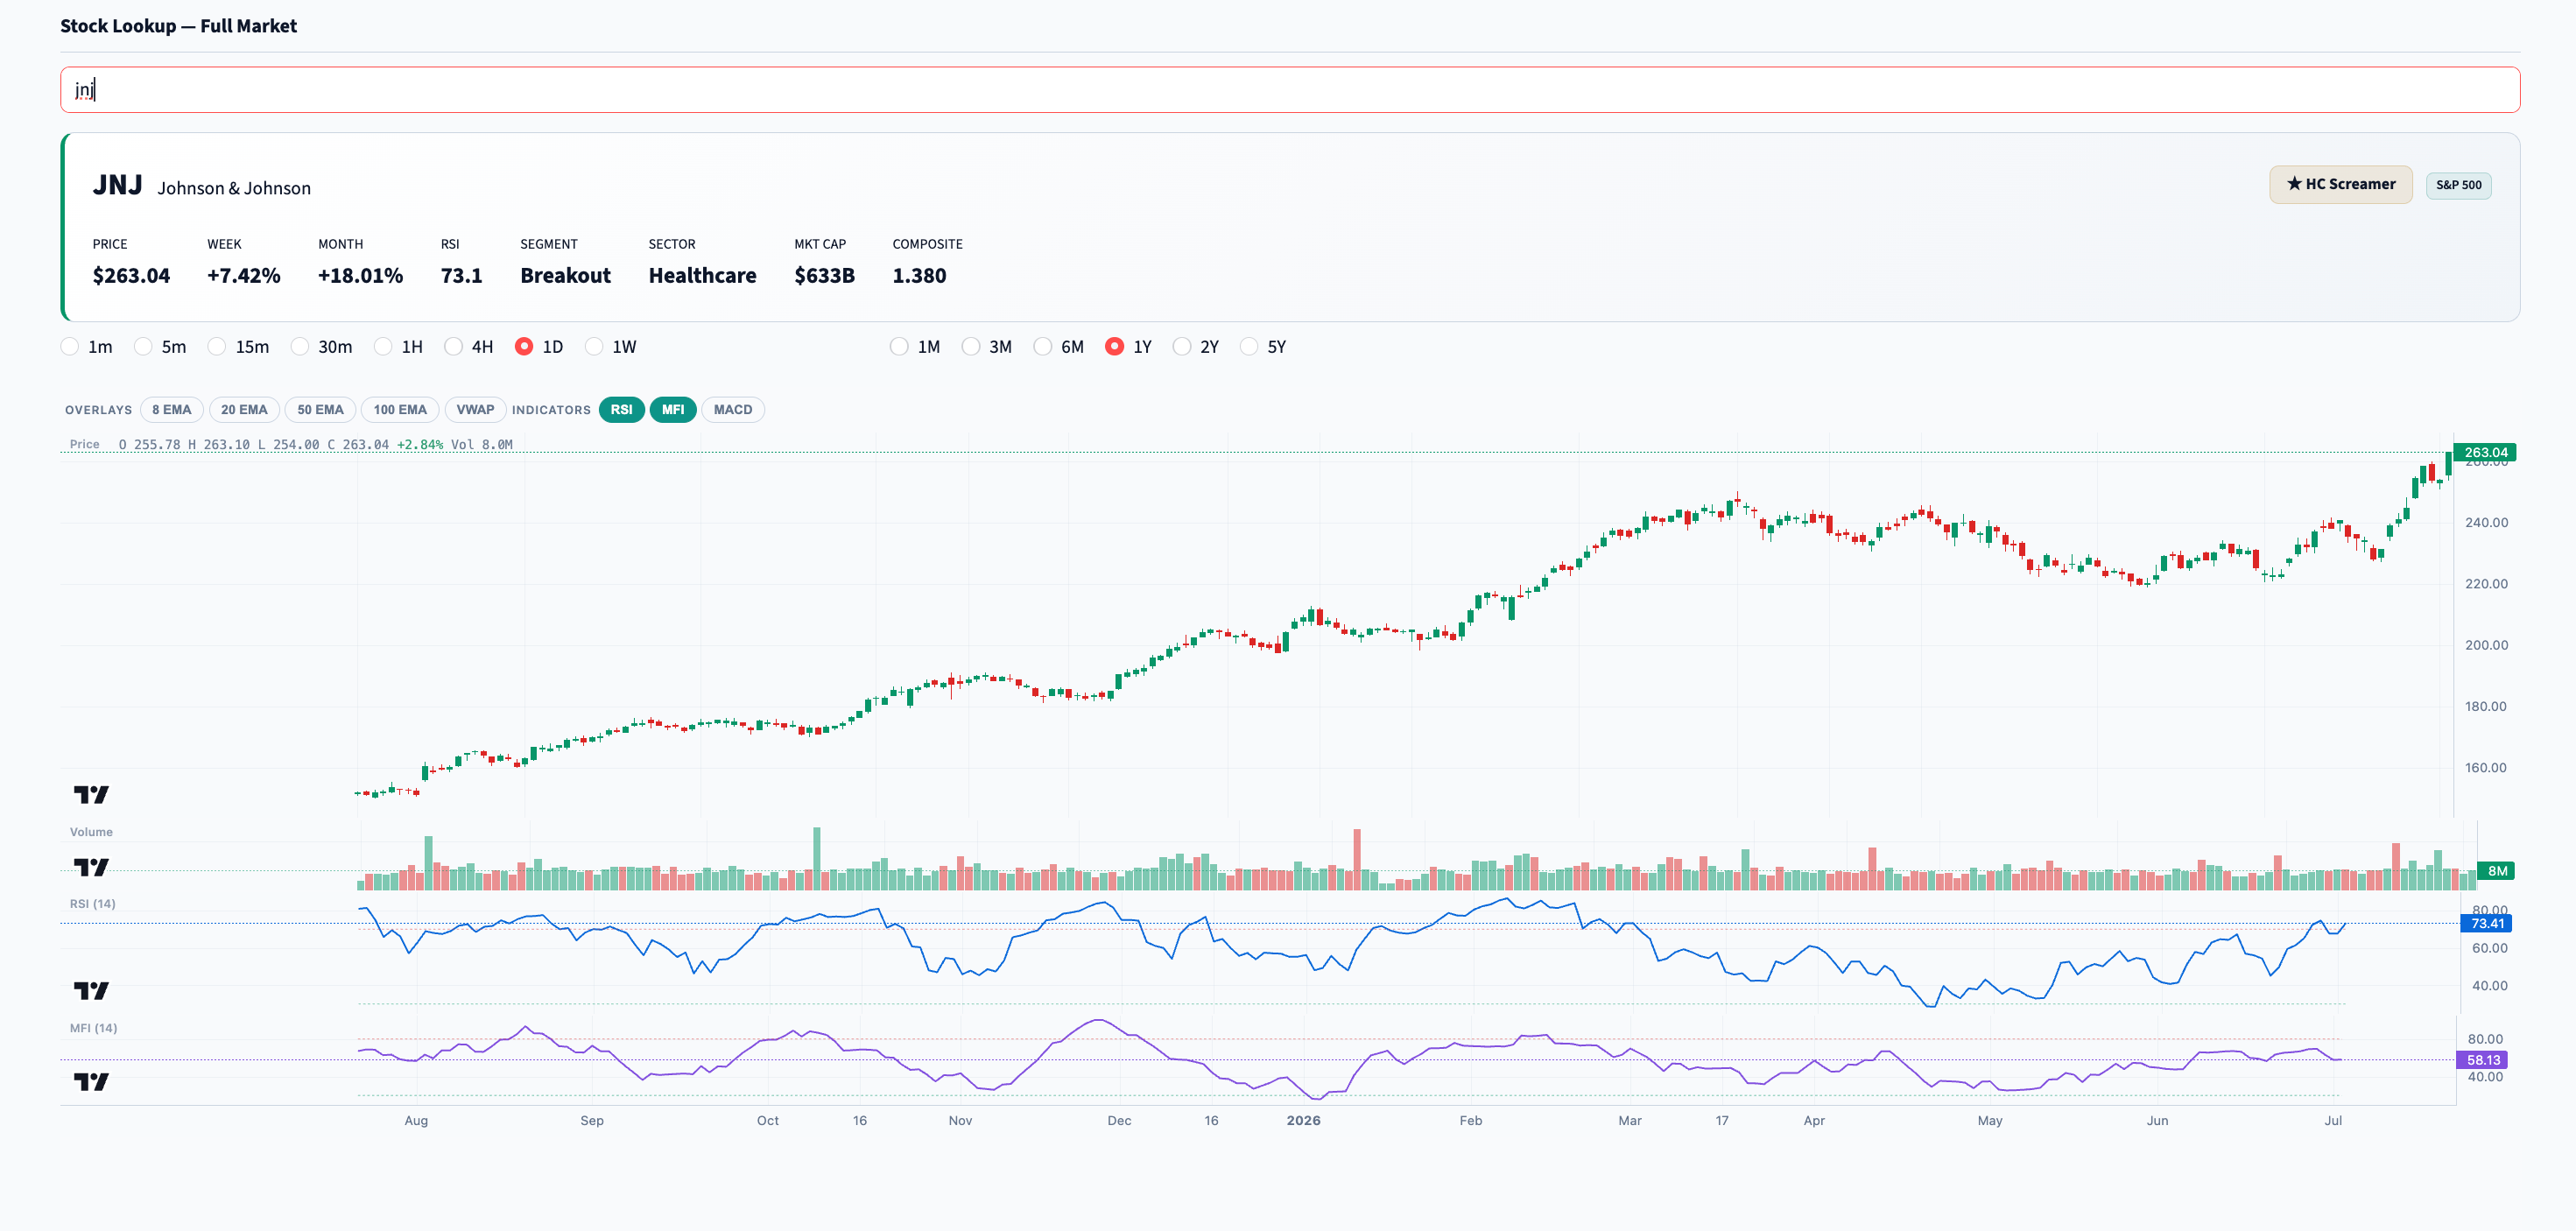Image resolution: width=2576 pixels, height=1231 pixels.
Task: Click the blue 73.41 RSI value label
Action: pos(2486,923)
